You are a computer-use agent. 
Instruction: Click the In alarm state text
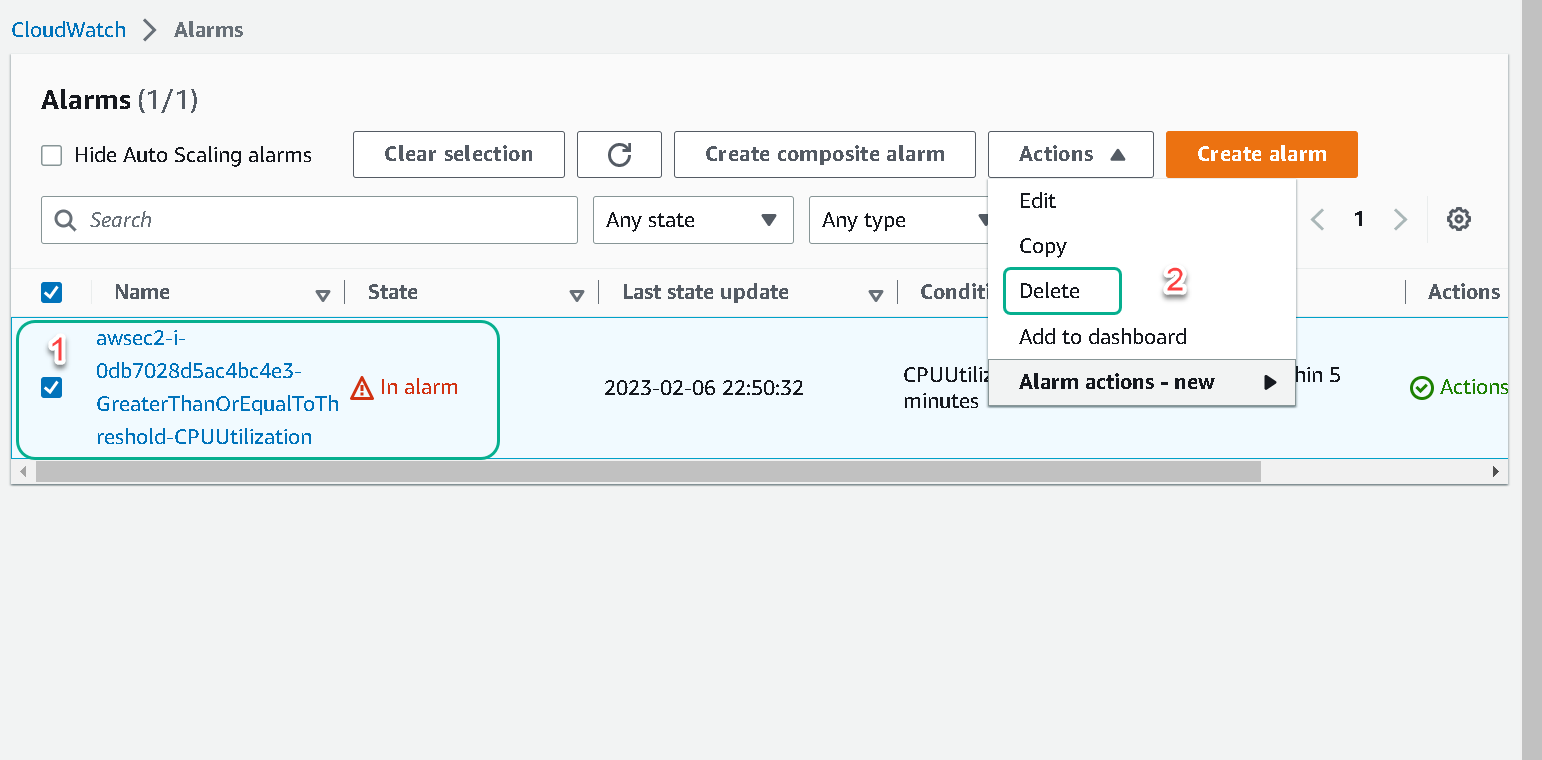click(x=419, y=388)
